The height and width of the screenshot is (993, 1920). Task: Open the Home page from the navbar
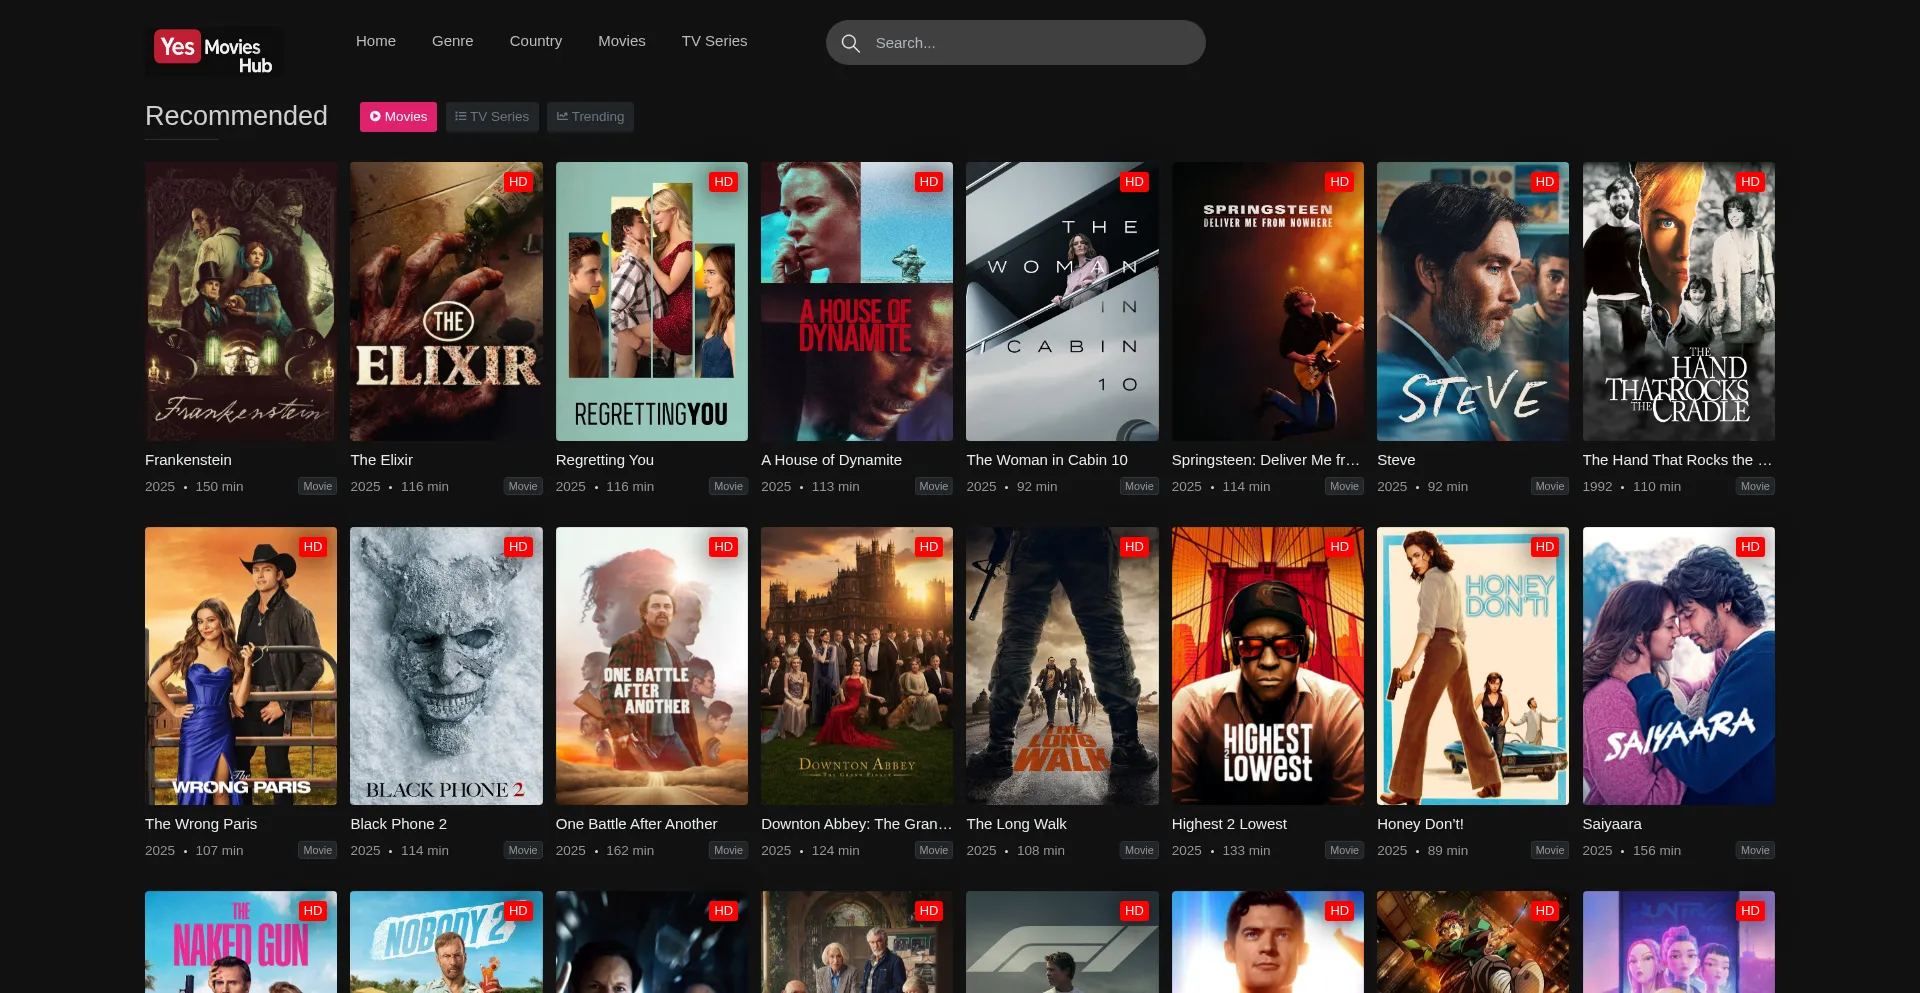[375, 41]
